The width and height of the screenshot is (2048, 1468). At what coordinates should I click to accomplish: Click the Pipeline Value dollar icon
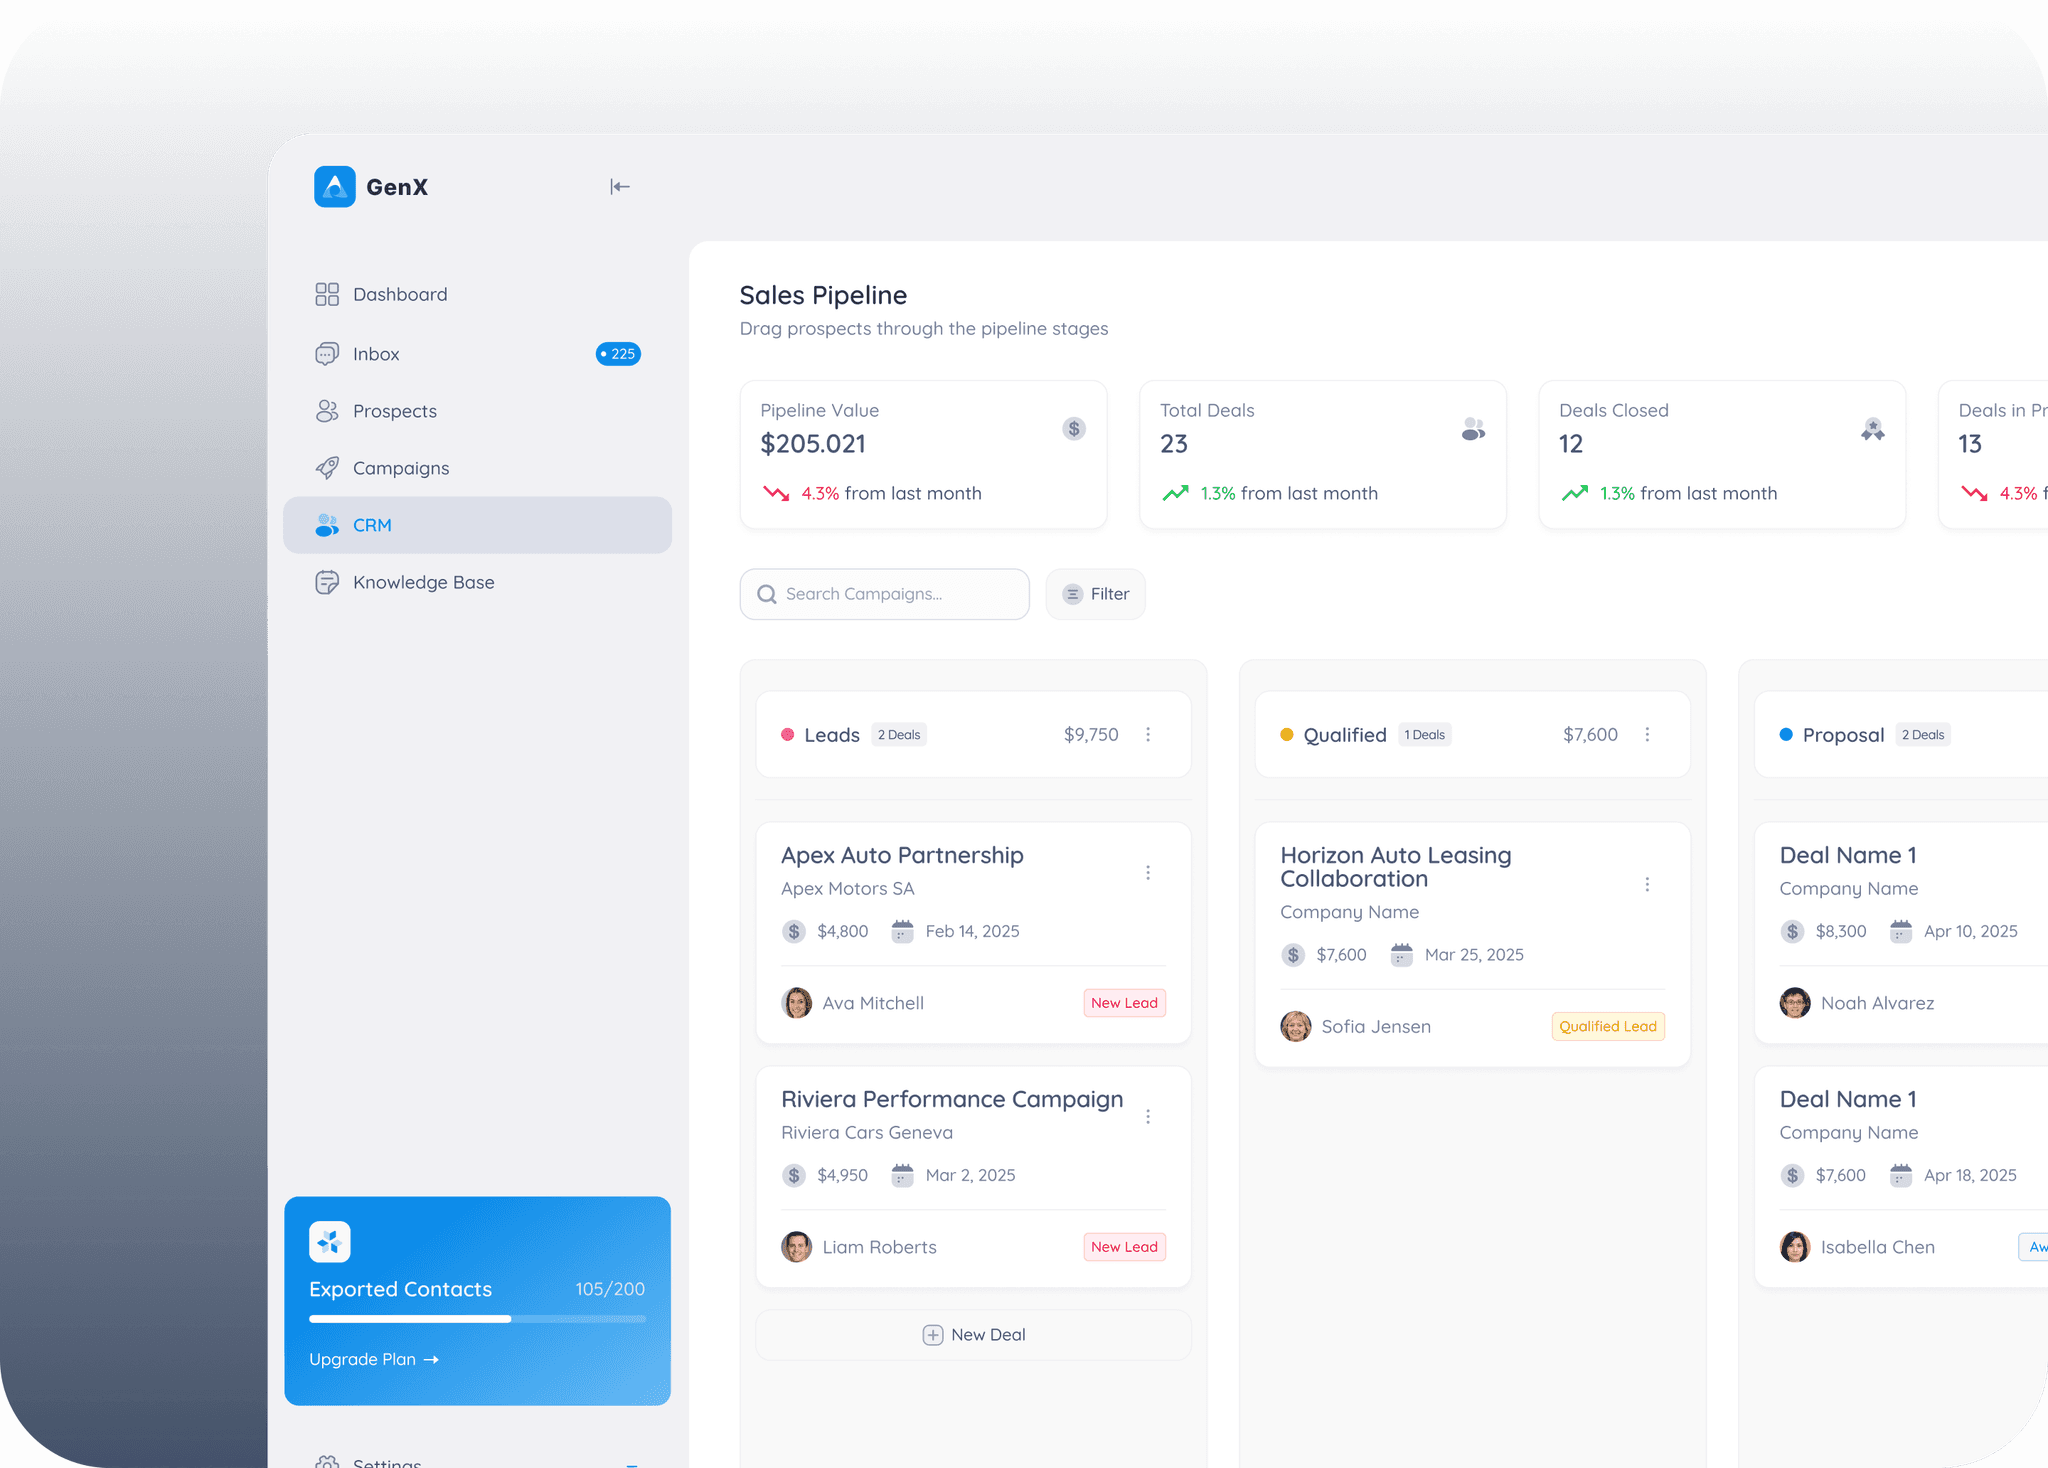(x=1073, y=429)
